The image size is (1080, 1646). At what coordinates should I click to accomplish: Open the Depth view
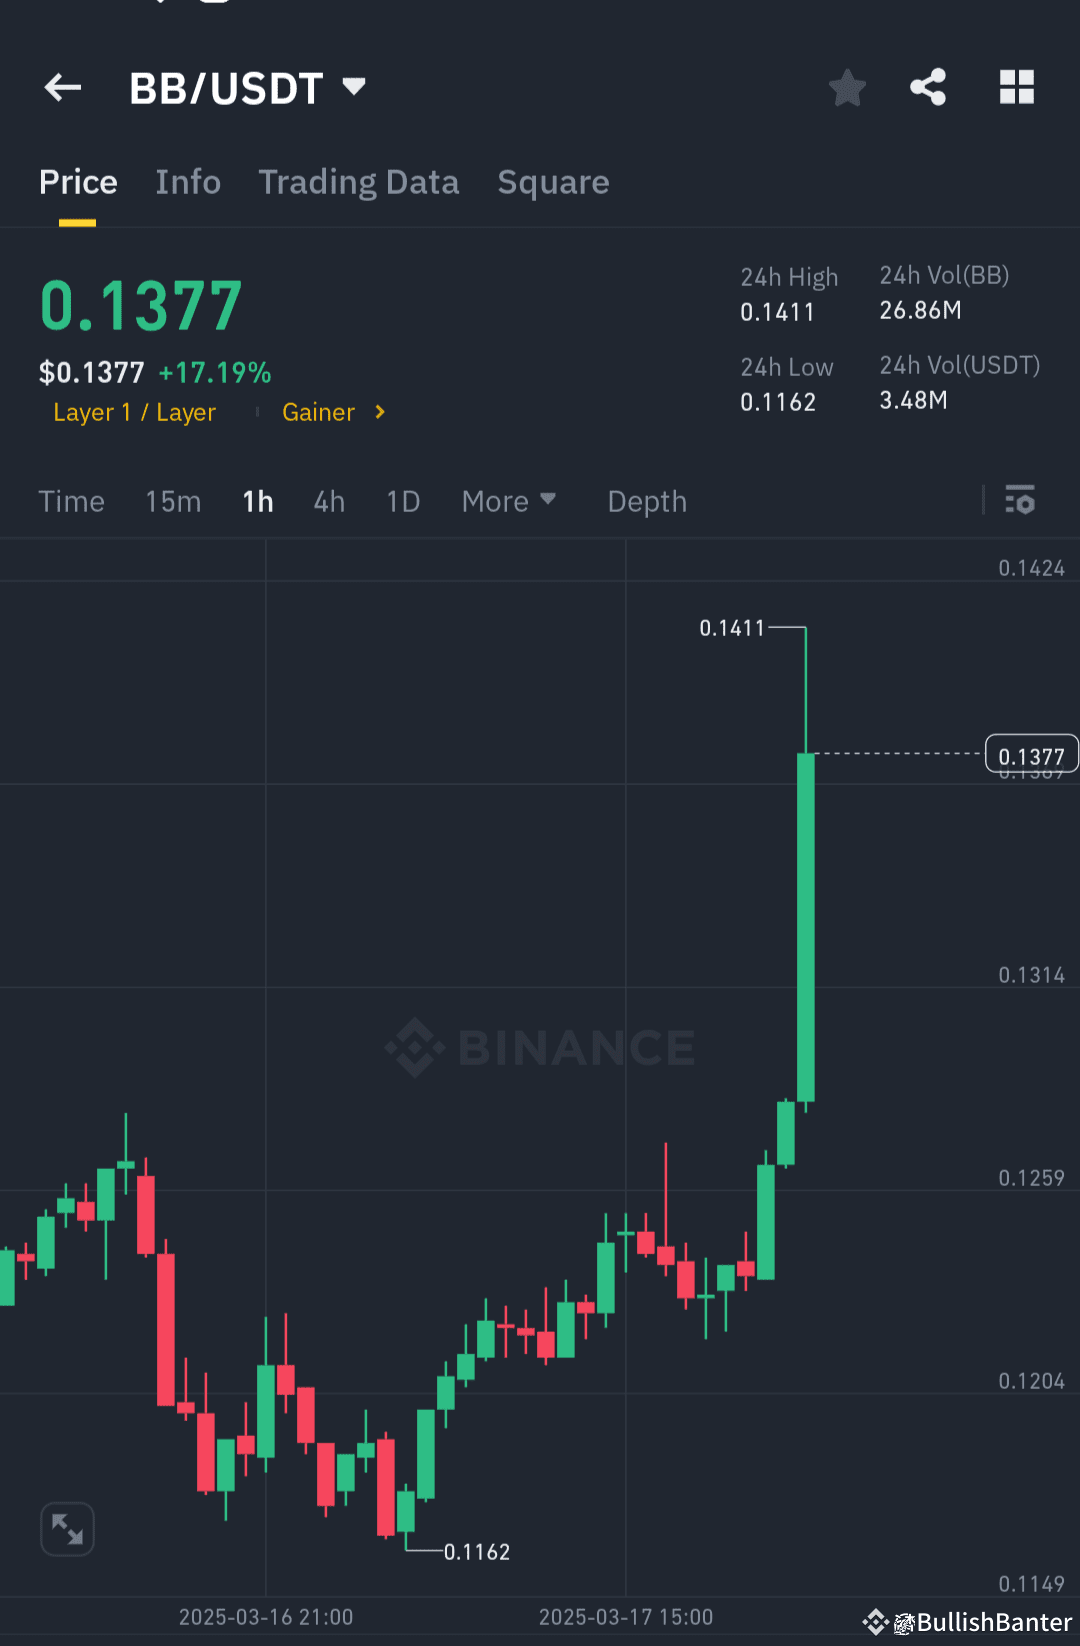646,501
